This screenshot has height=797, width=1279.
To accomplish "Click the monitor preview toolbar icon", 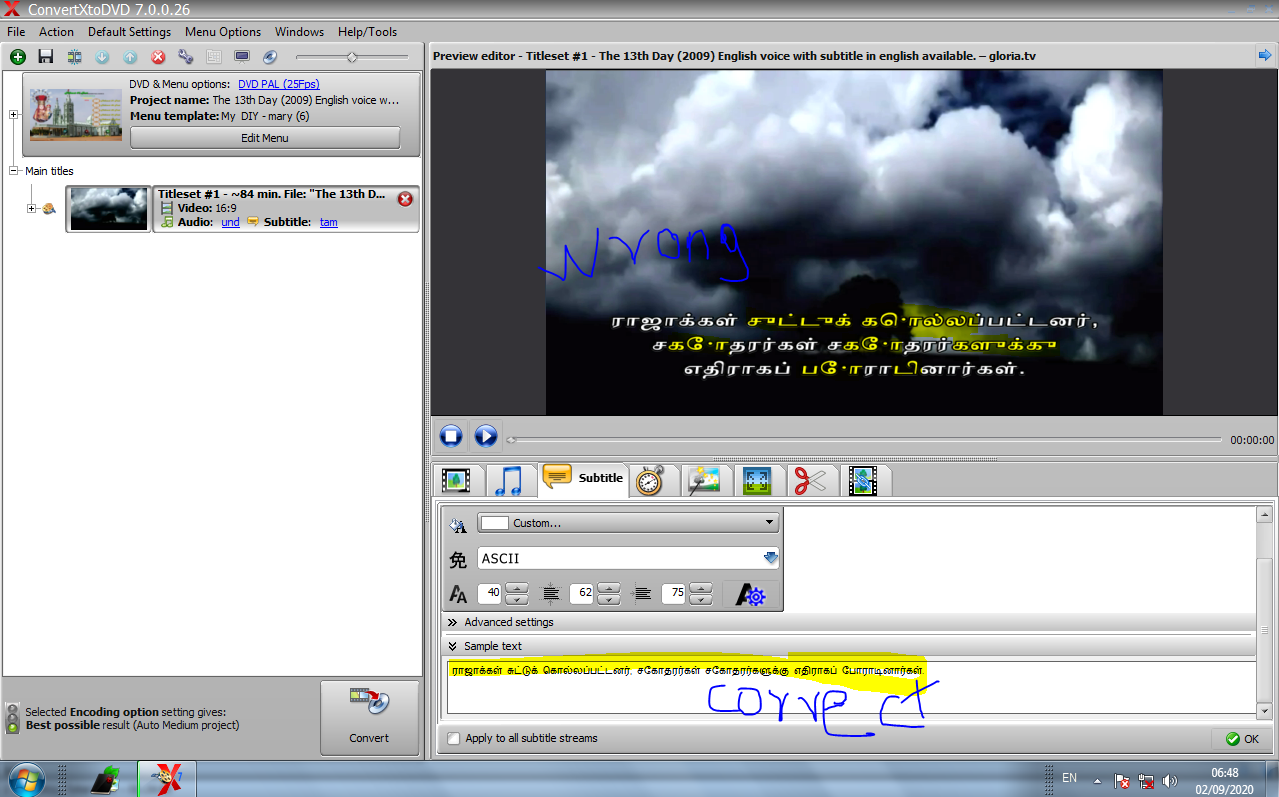I will (x=242, y=57).
